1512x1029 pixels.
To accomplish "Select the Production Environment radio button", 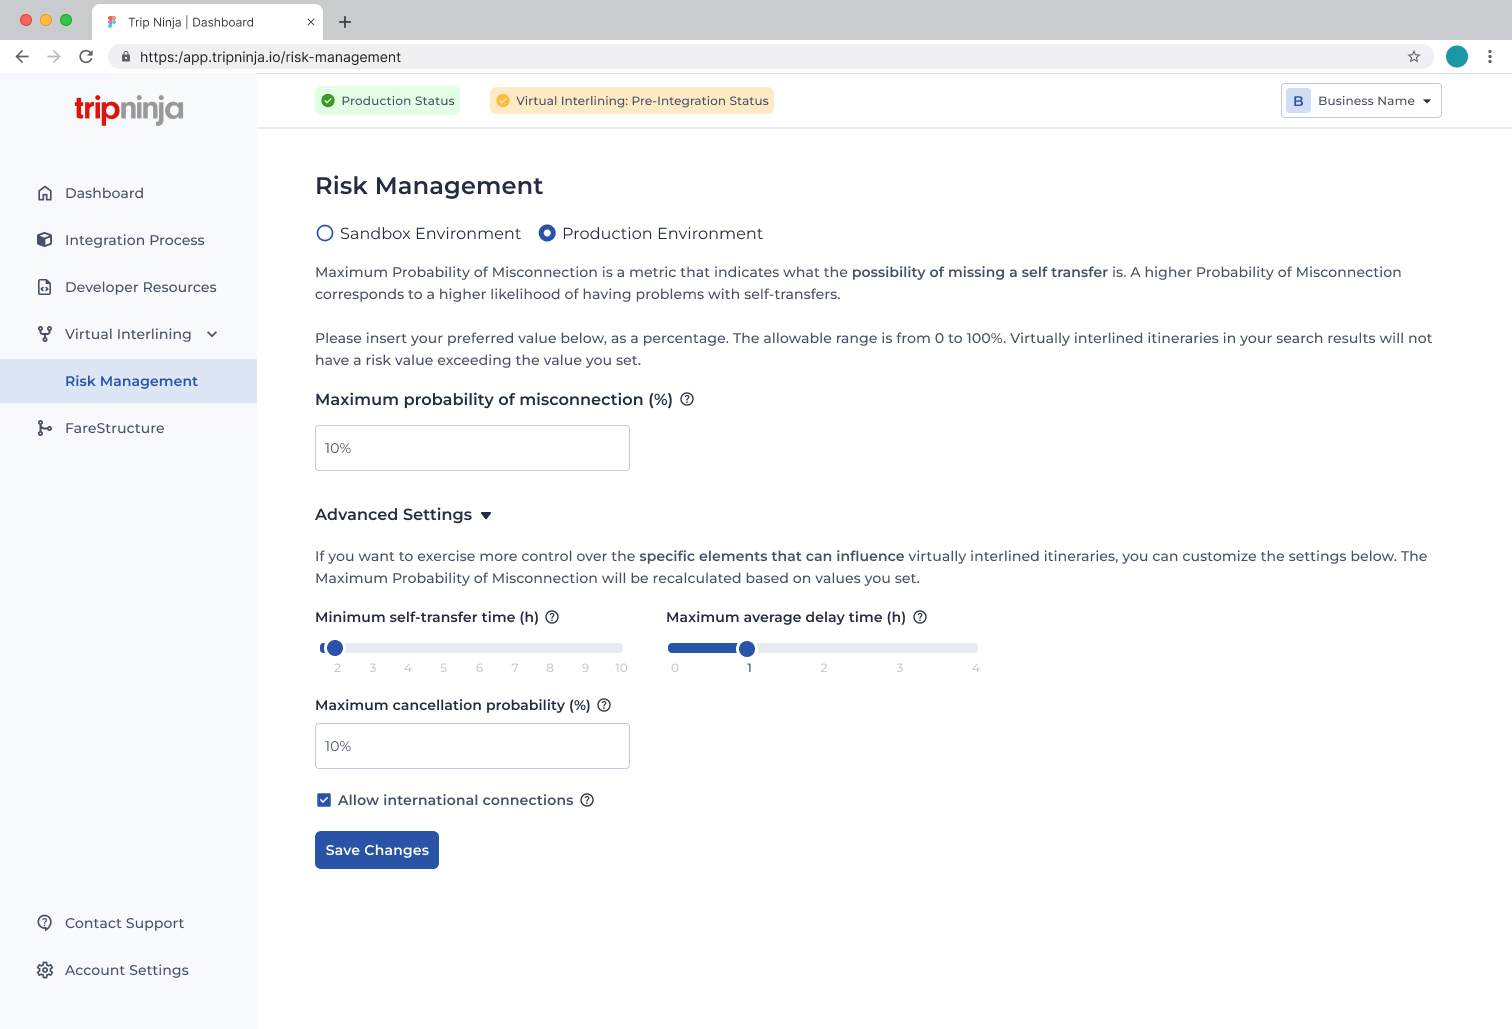I will [547, 232].
